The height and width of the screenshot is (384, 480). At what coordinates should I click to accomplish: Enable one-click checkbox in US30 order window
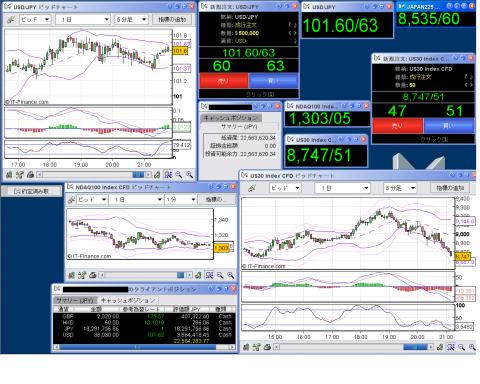tap(446, 140)
